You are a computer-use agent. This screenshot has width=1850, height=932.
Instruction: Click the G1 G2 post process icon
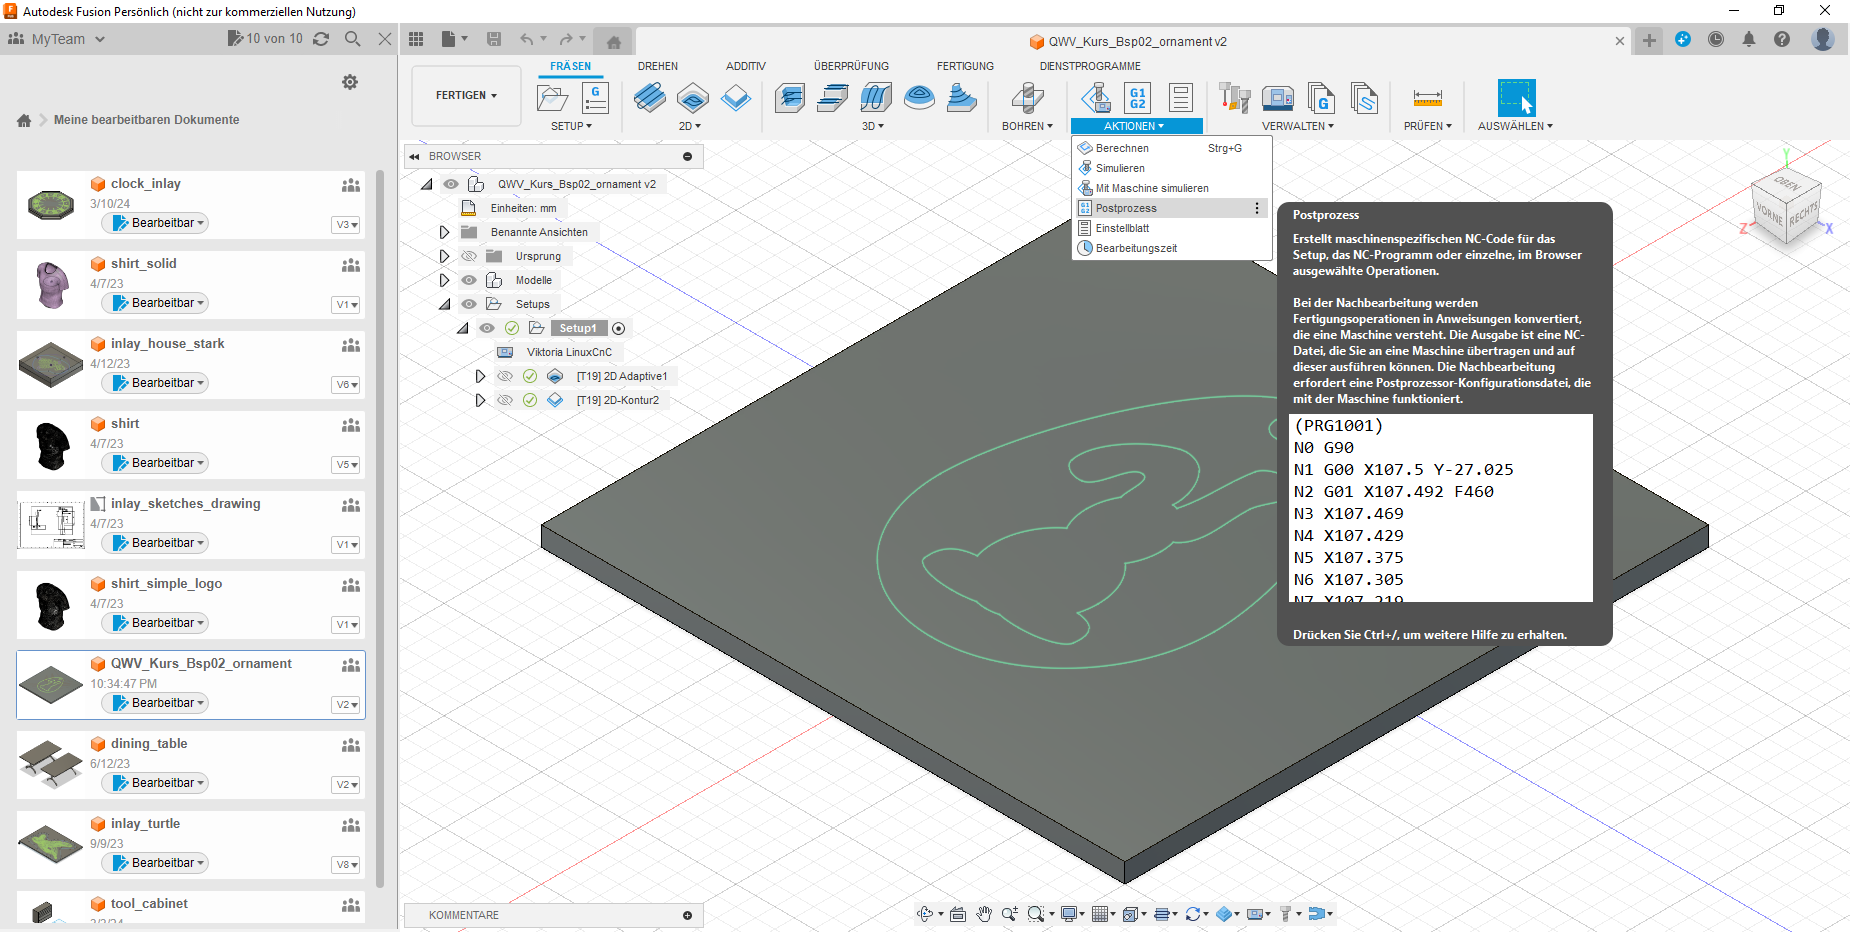point(1137,98)
